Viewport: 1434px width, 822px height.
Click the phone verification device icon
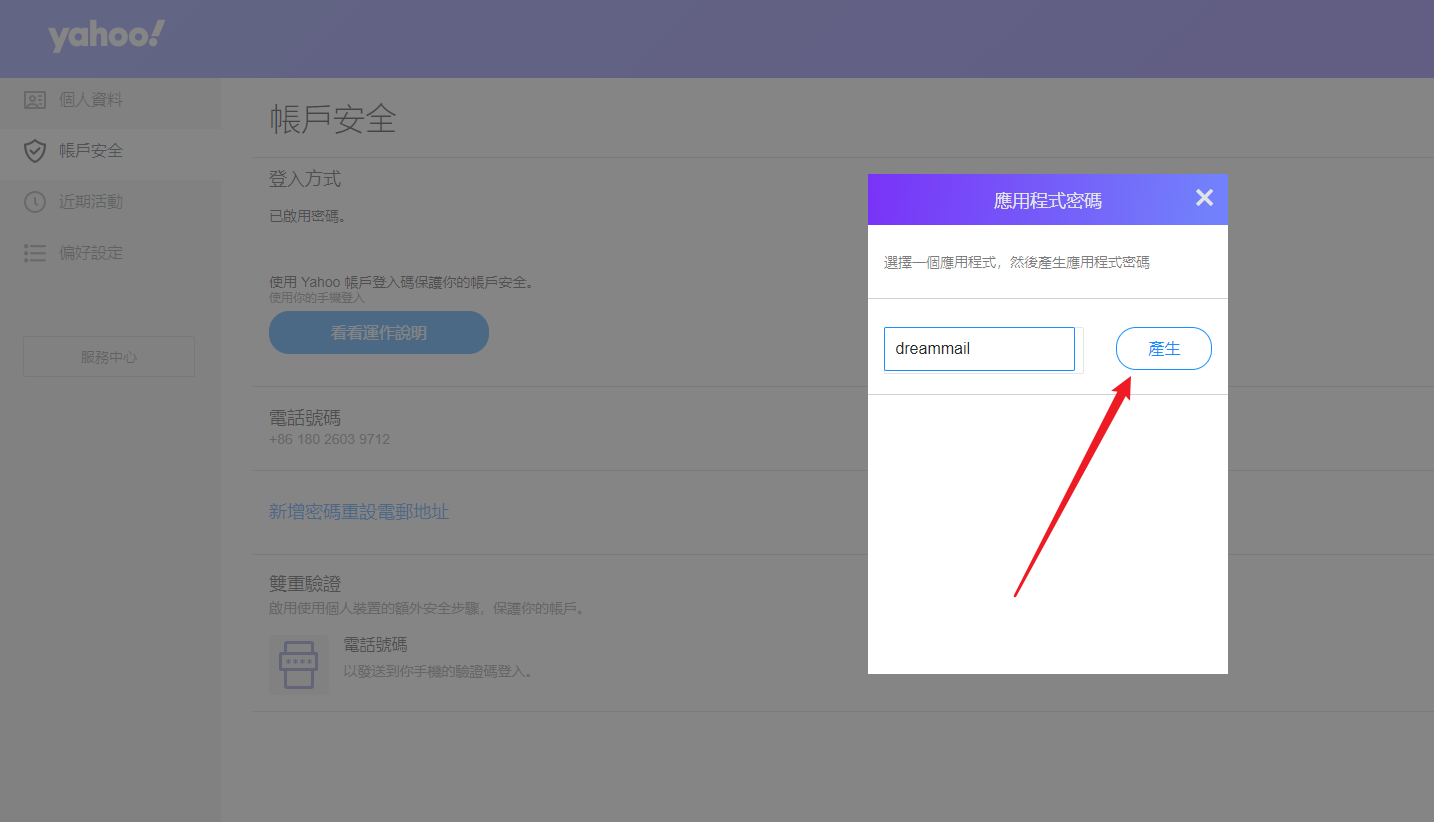pos(299,664)
